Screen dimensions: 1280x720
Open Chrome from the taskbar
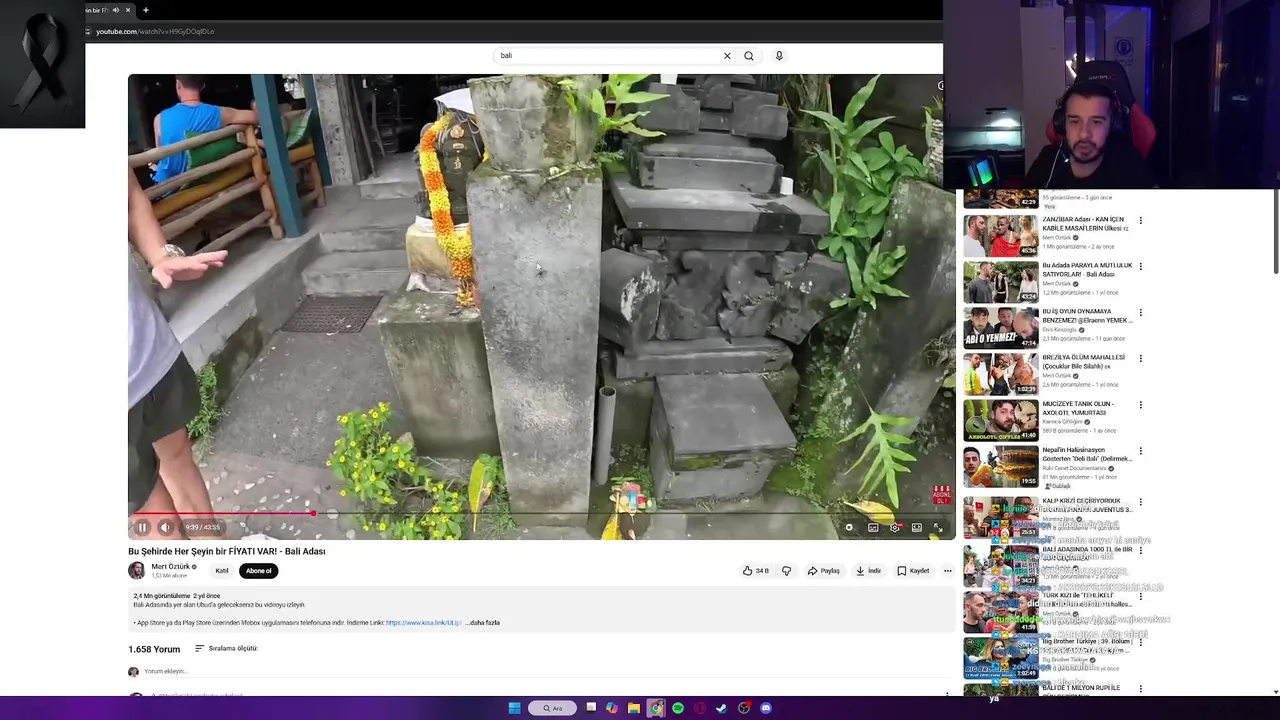pos(656,708)
